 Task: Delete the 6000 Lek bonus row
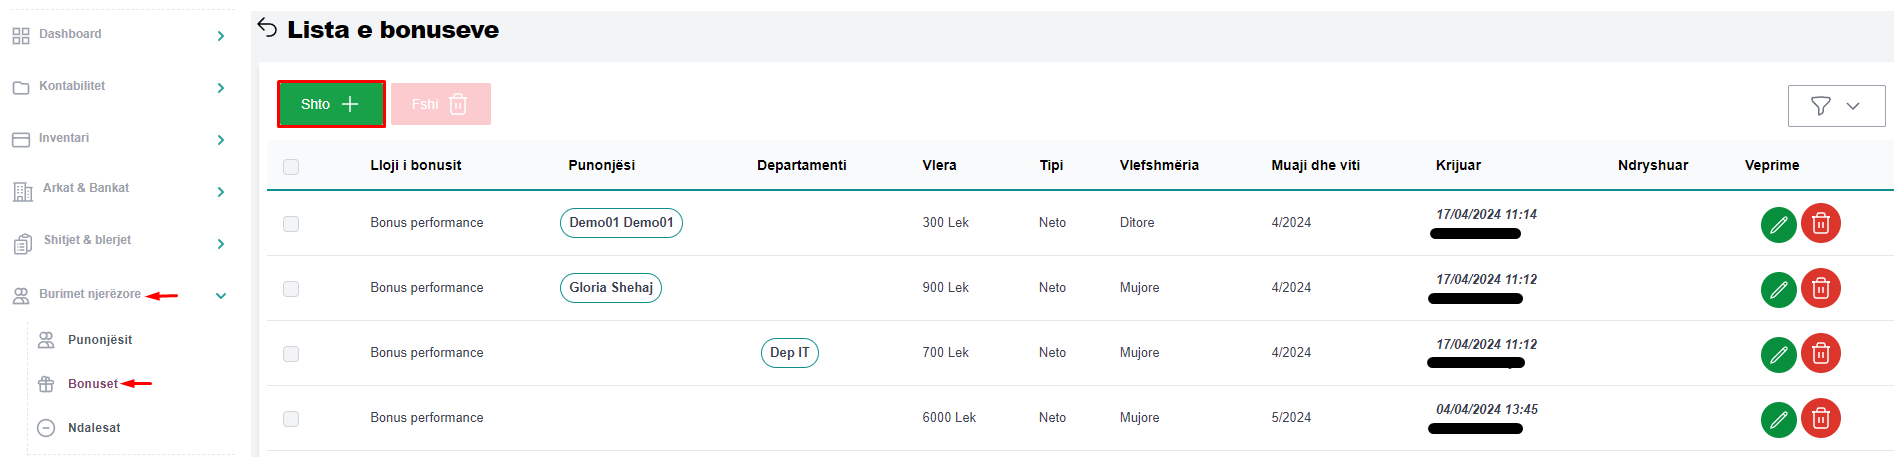click(1820, 419)
